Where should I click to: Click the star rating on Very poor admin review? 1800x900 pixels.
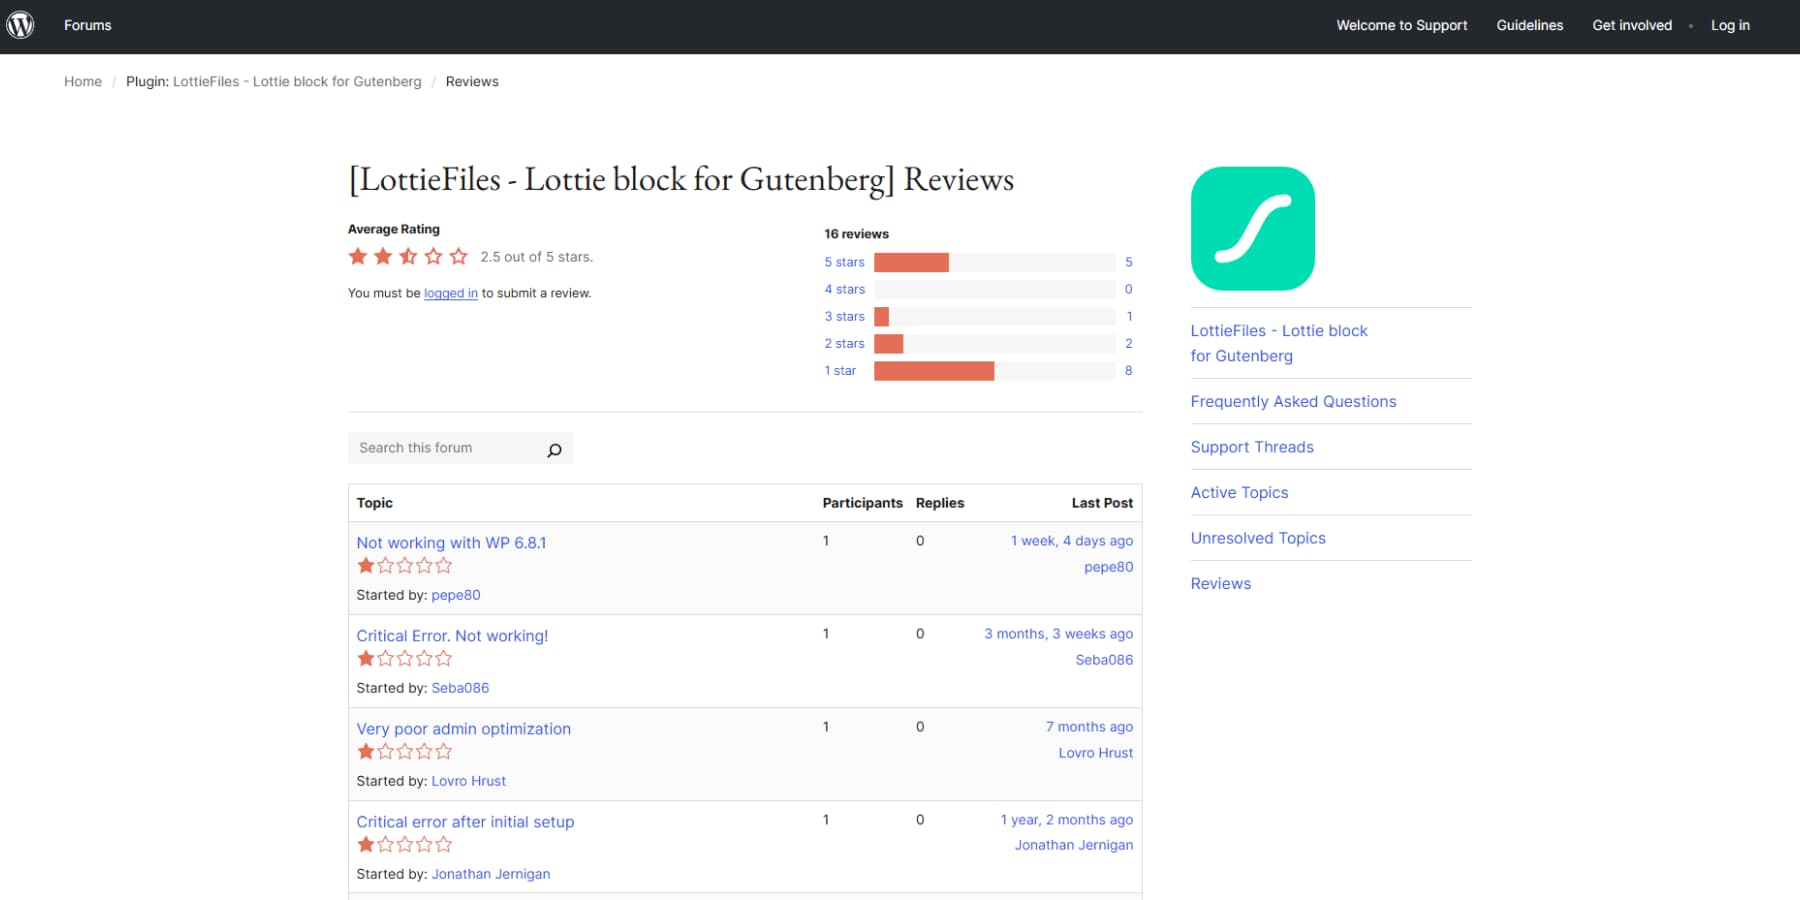[x=404, y=751]
